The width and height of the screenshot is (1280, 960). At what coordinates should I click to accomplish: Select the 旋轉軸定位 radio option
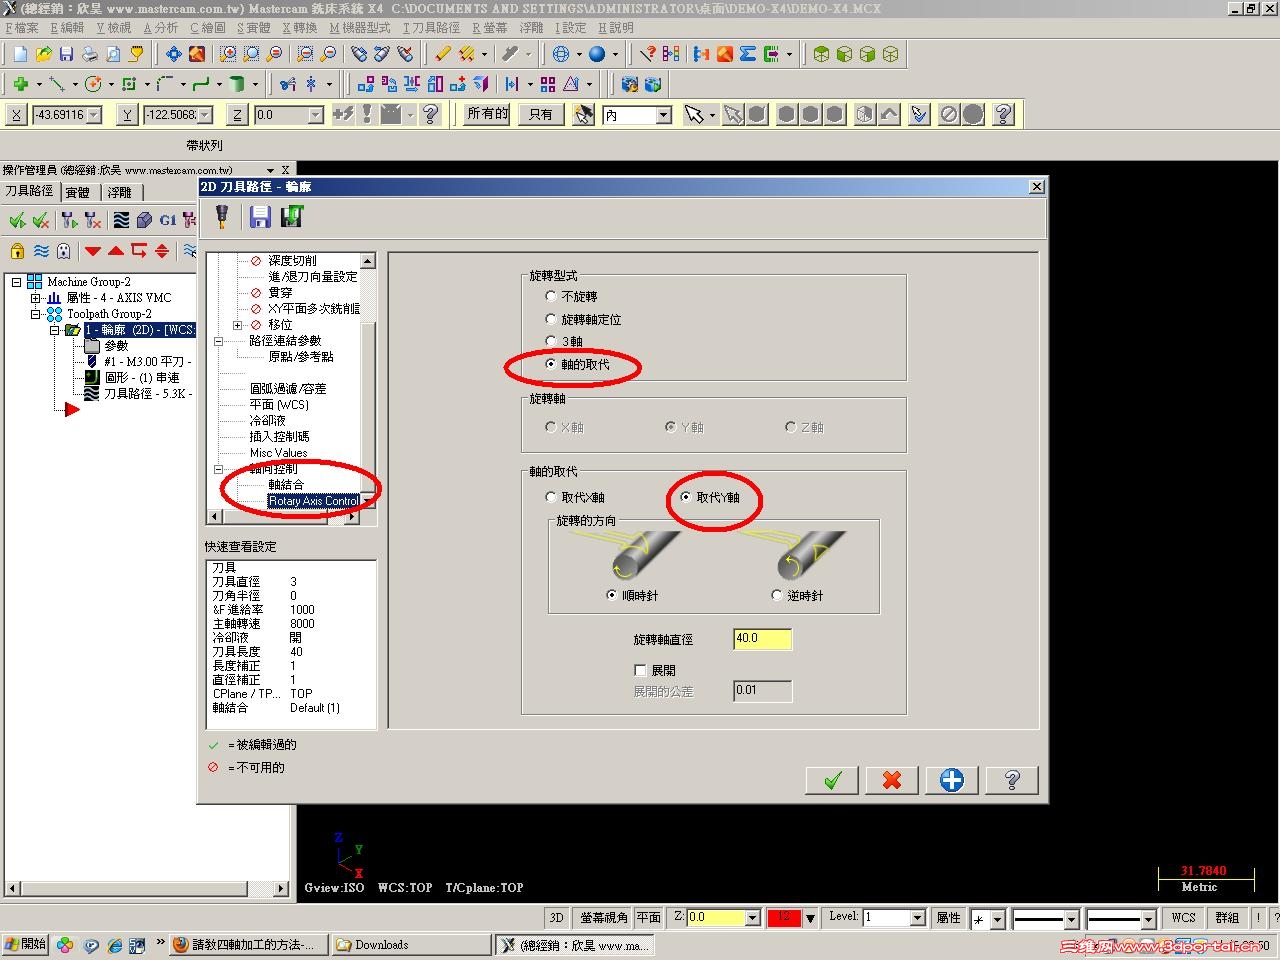551,319
